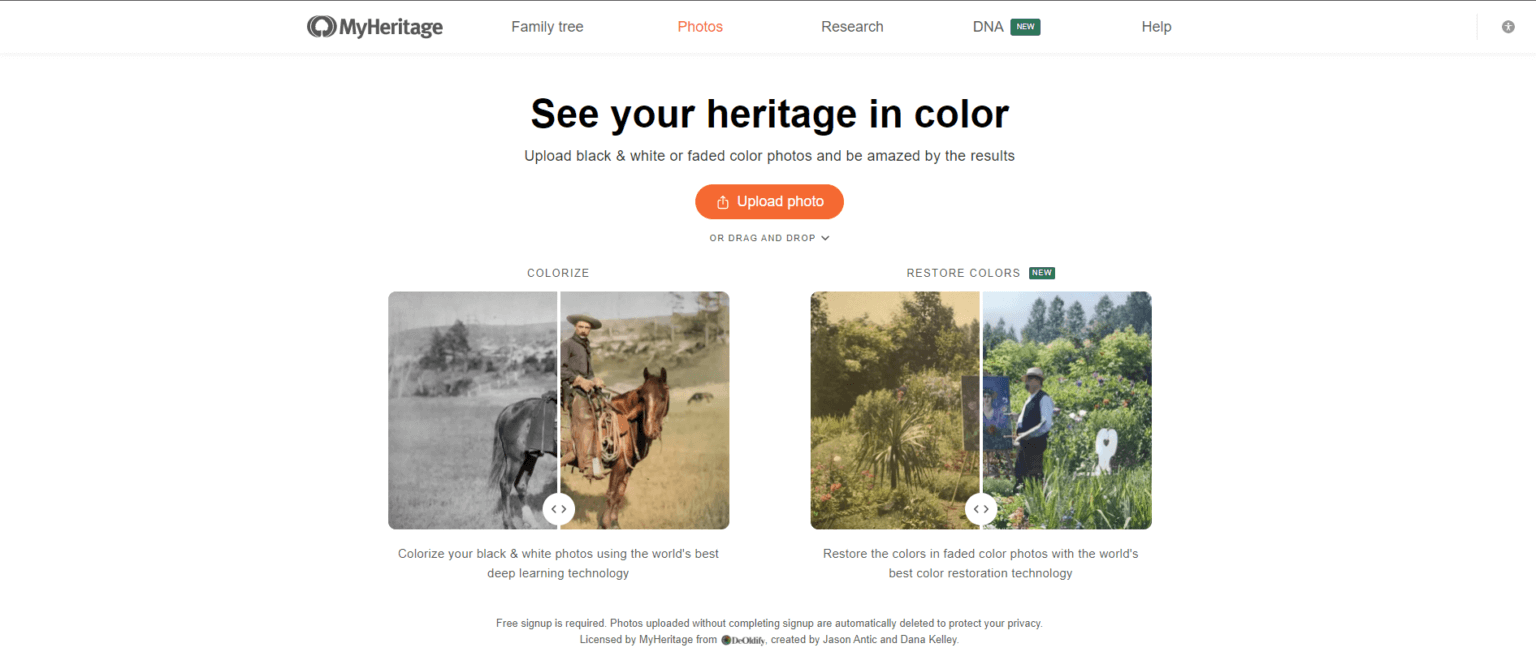The width and height of the screenshot is (1536, 665).
Task: Expand the OR DRAG AND DROP chevron
Action: (825, 238)
